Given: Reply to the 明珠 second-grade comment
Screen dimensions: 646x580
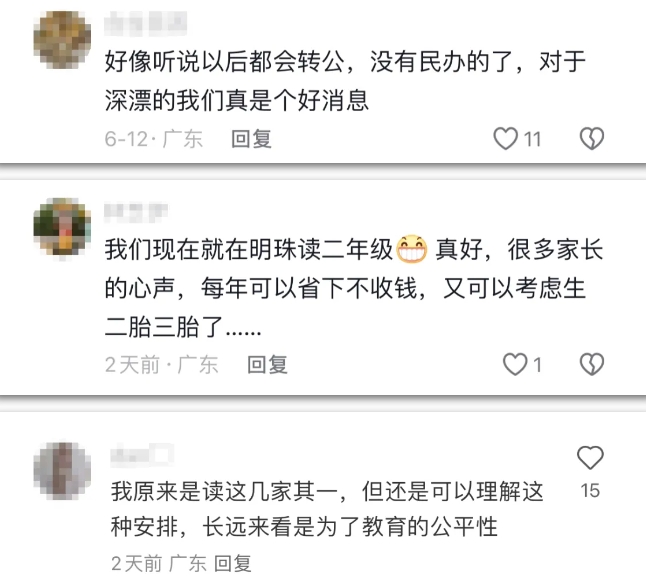Looking at the screenshot, I should [267, 365].
